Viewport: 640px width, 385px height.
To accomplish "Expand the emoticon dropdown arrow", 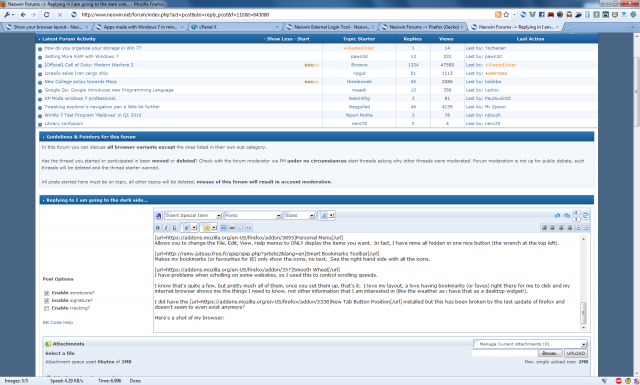I will (214, 228).
